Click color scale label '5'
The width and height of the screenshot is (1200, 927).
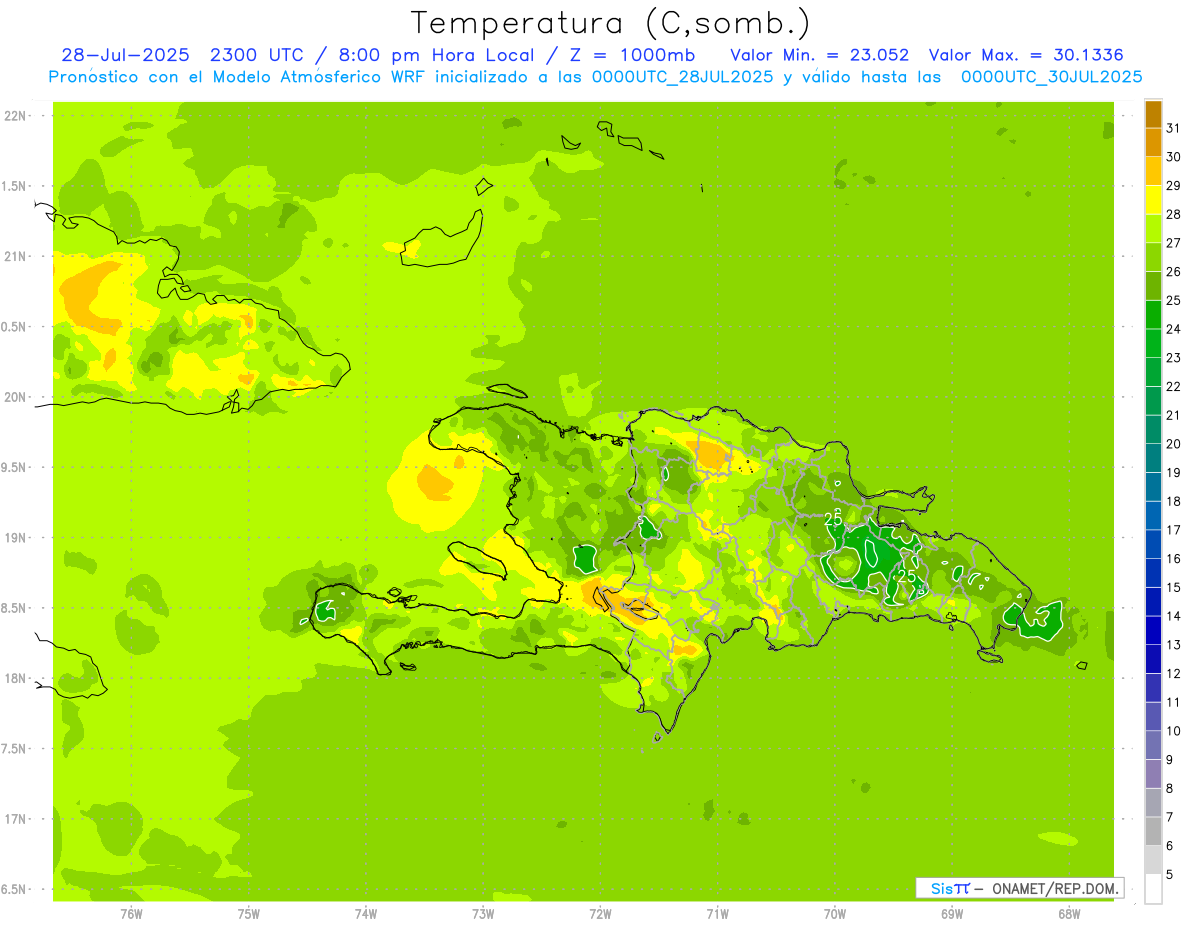tap(1170, 875)
